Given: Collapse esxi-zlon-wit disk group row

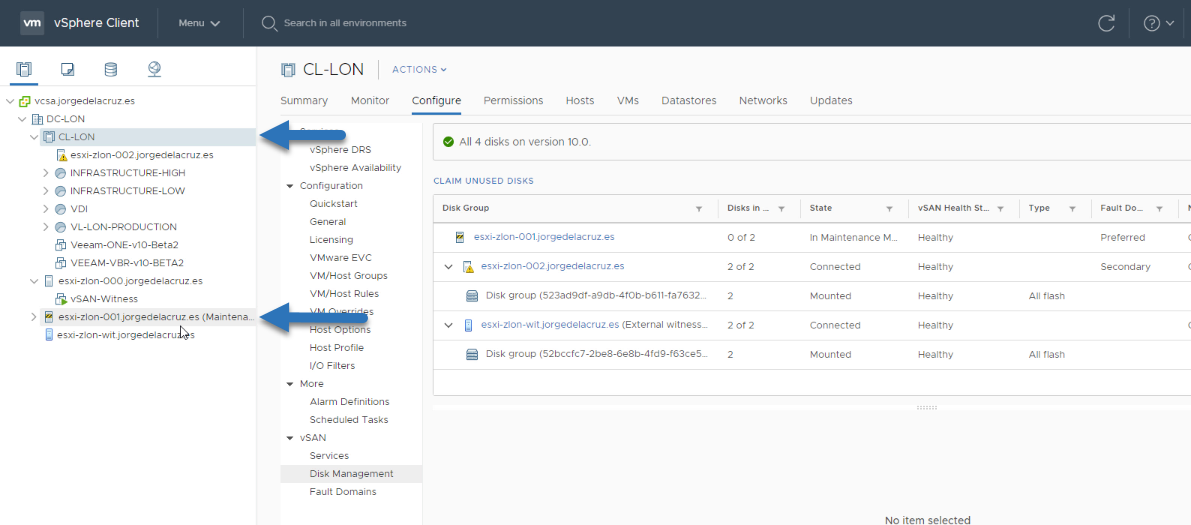Looking at the screenshot, I should click(449, 325).
